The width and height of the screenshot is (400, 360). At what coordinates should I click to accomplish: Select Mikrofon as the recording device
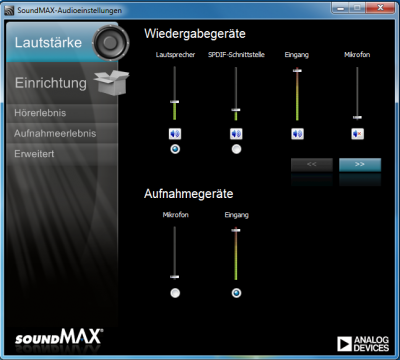tap(175, 293)
